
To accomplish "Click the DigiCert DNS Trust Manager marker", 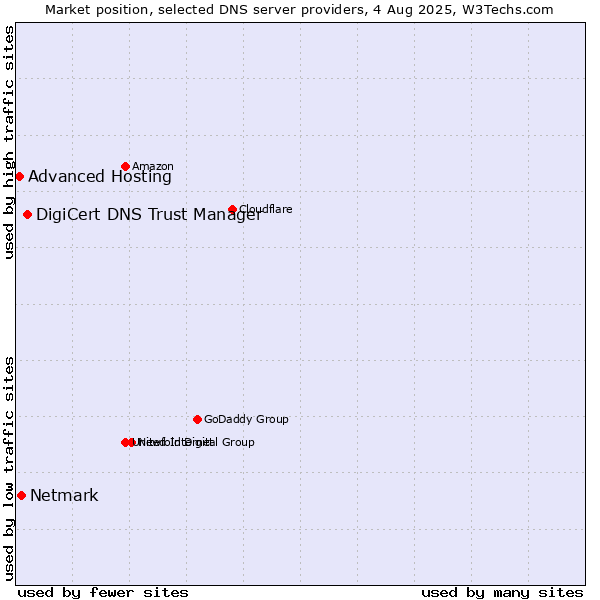I will [28, 214].
